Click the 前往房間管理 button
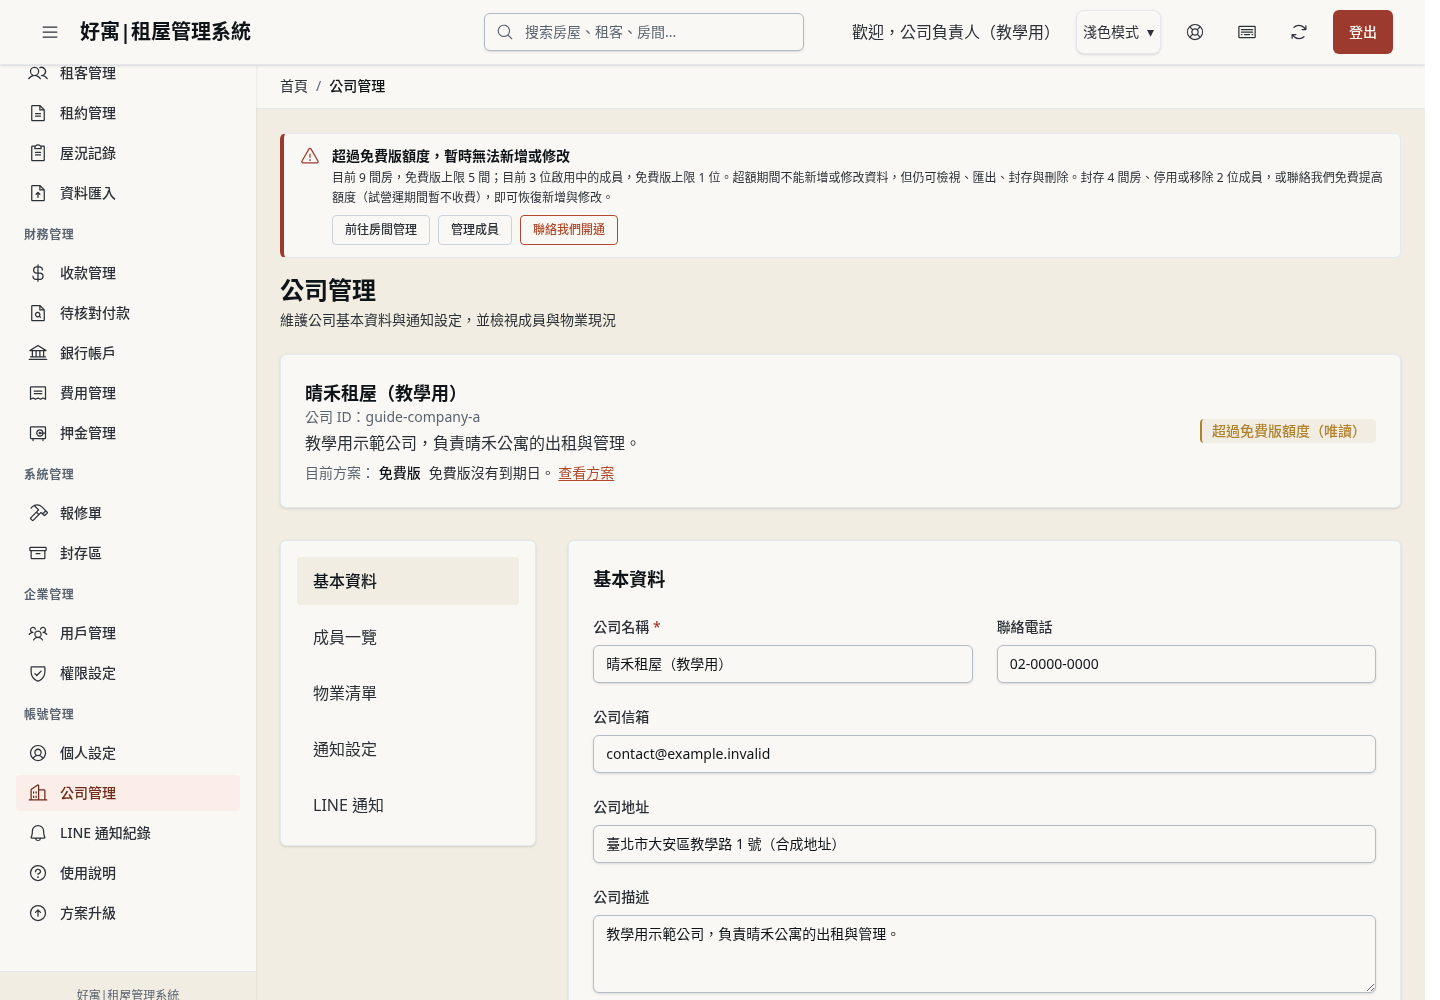 pyautogui.click(x=381, y=230)
